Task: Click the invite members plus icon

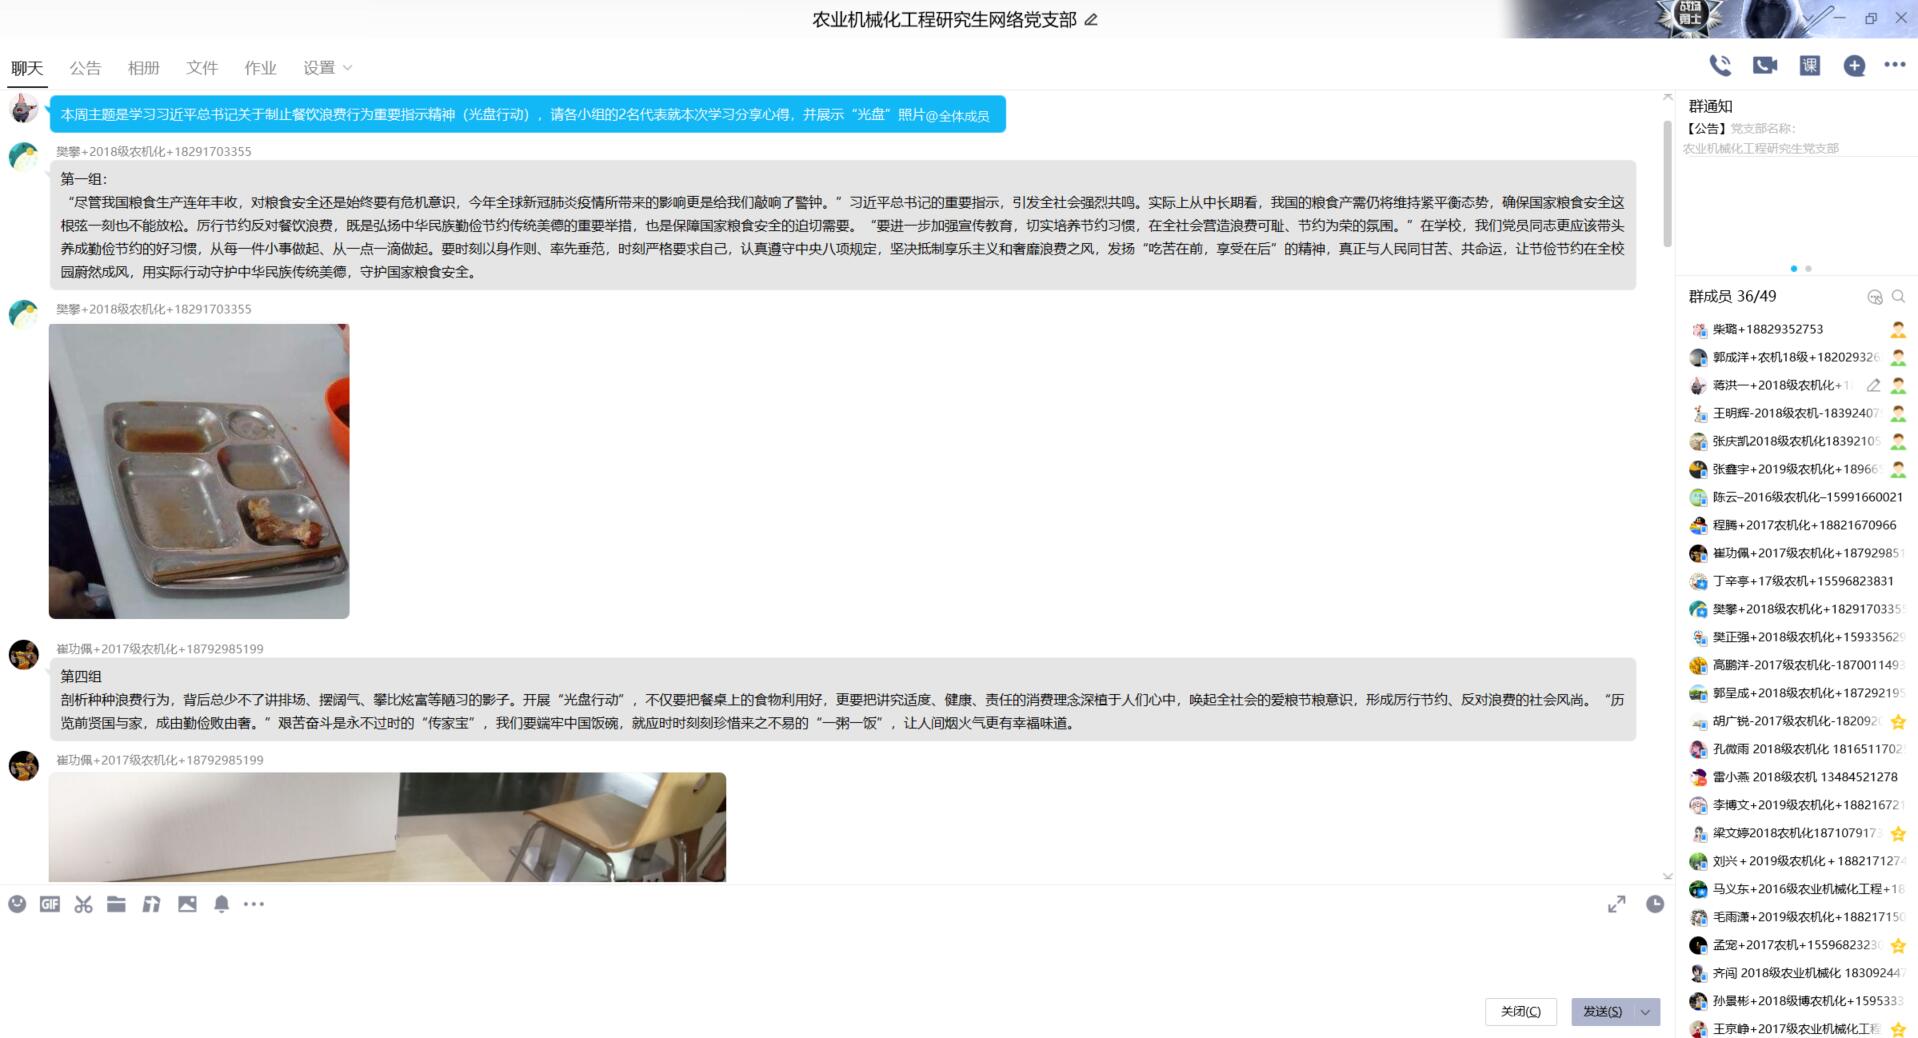Action: [x=1853, y=66]
